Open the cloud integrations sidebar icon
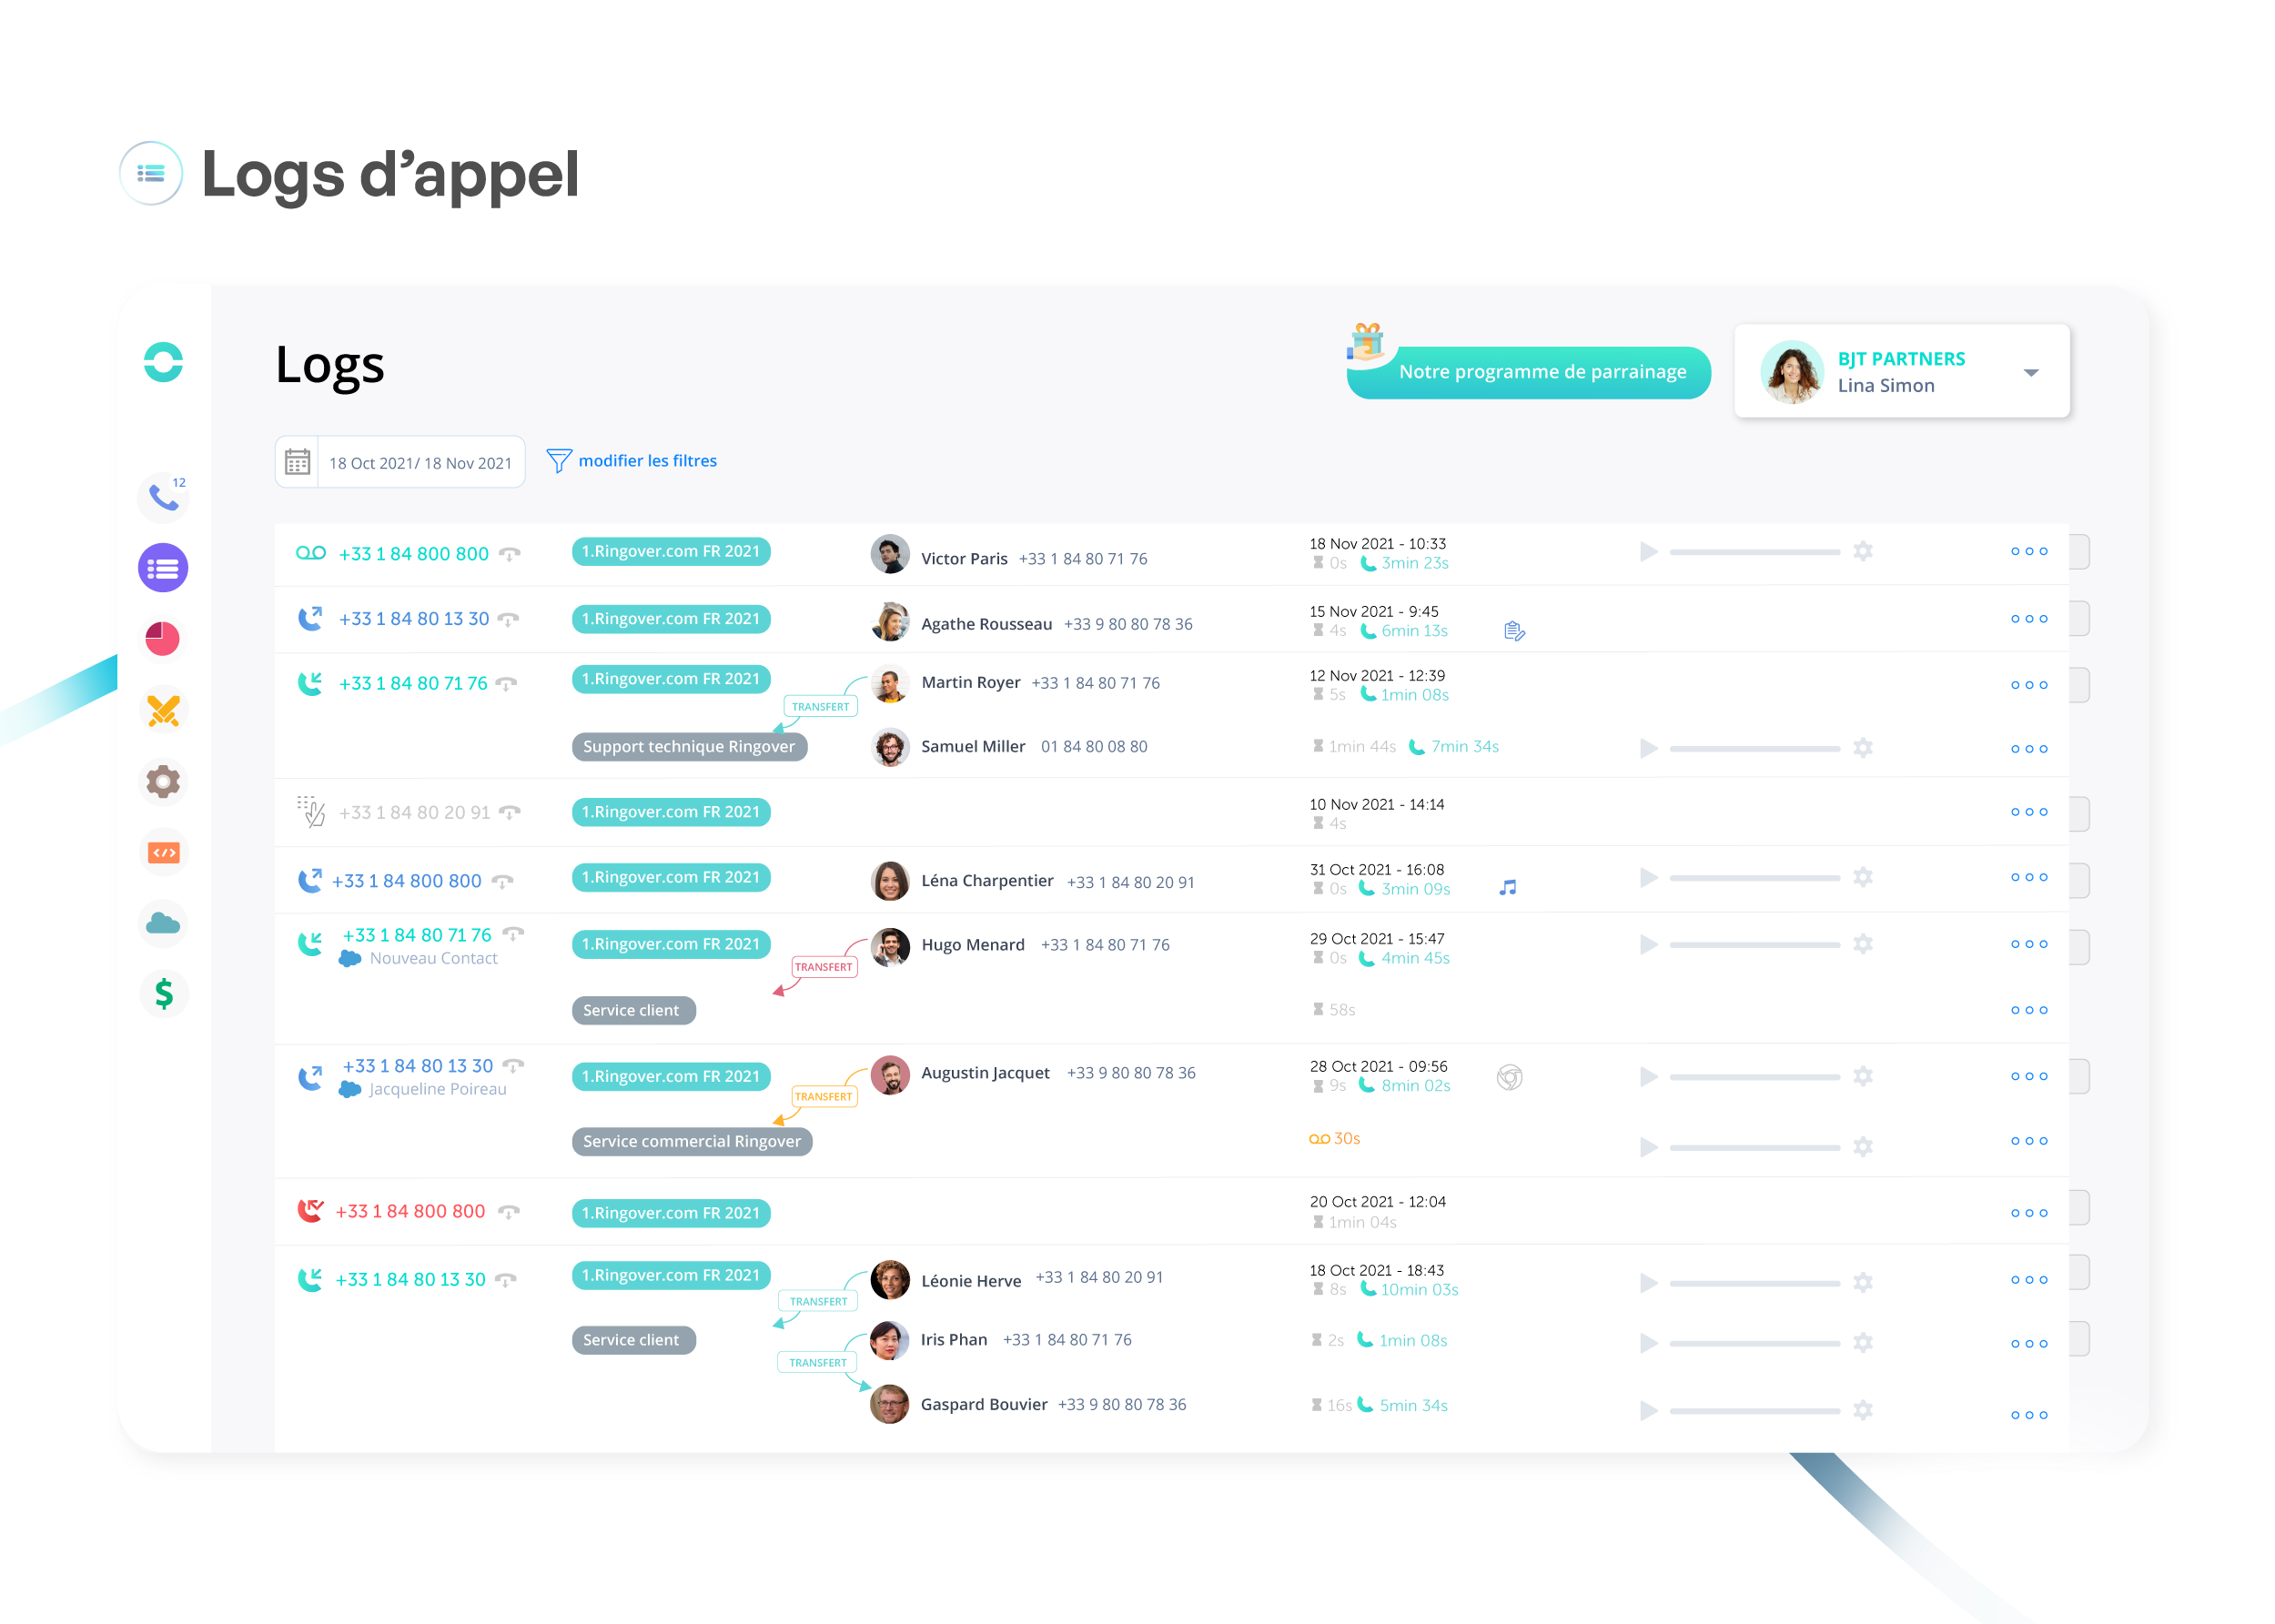2275x1624 pixels. pyautogui.click(x=163, y=923)
